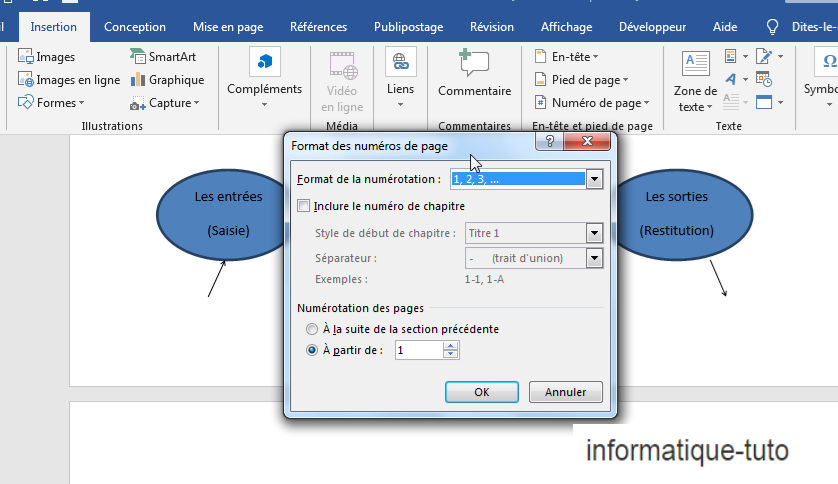Click the Images en ligne icon
Viewport: 838px width, 484px height.
[26, 80]
